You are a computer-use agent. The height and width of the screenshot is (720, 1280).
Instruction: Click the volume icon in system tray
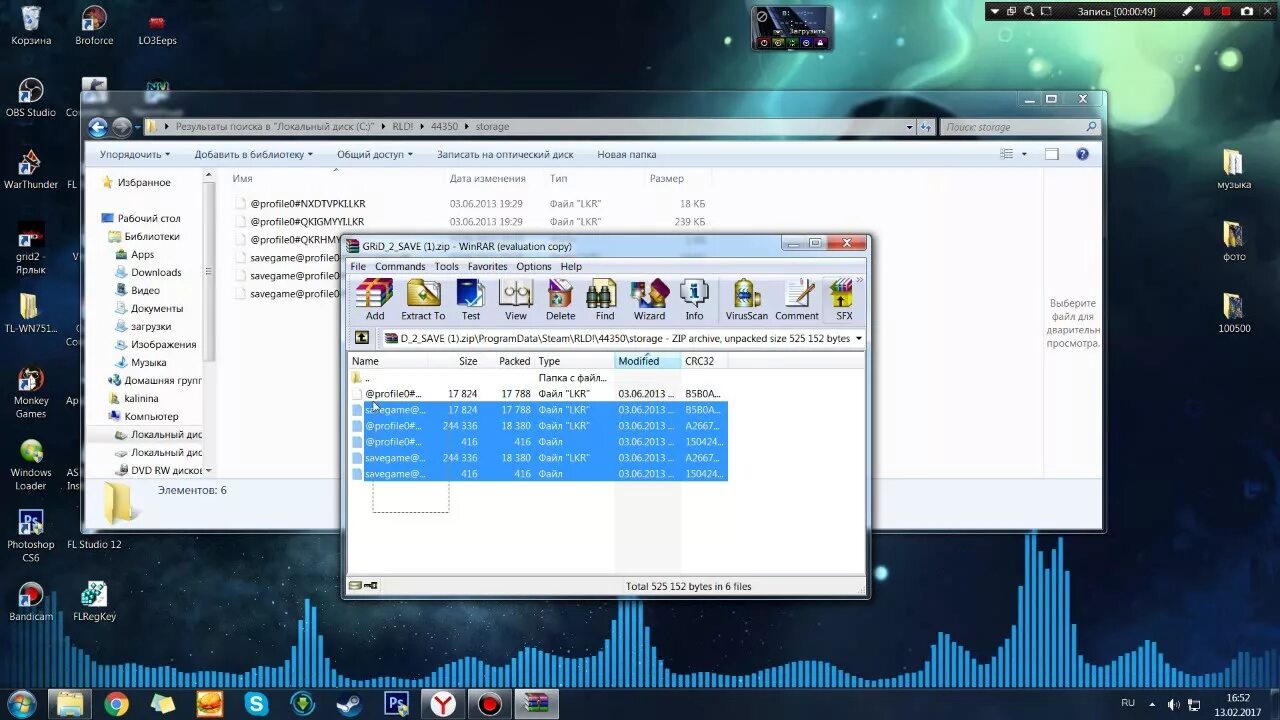click(1173, 704)
